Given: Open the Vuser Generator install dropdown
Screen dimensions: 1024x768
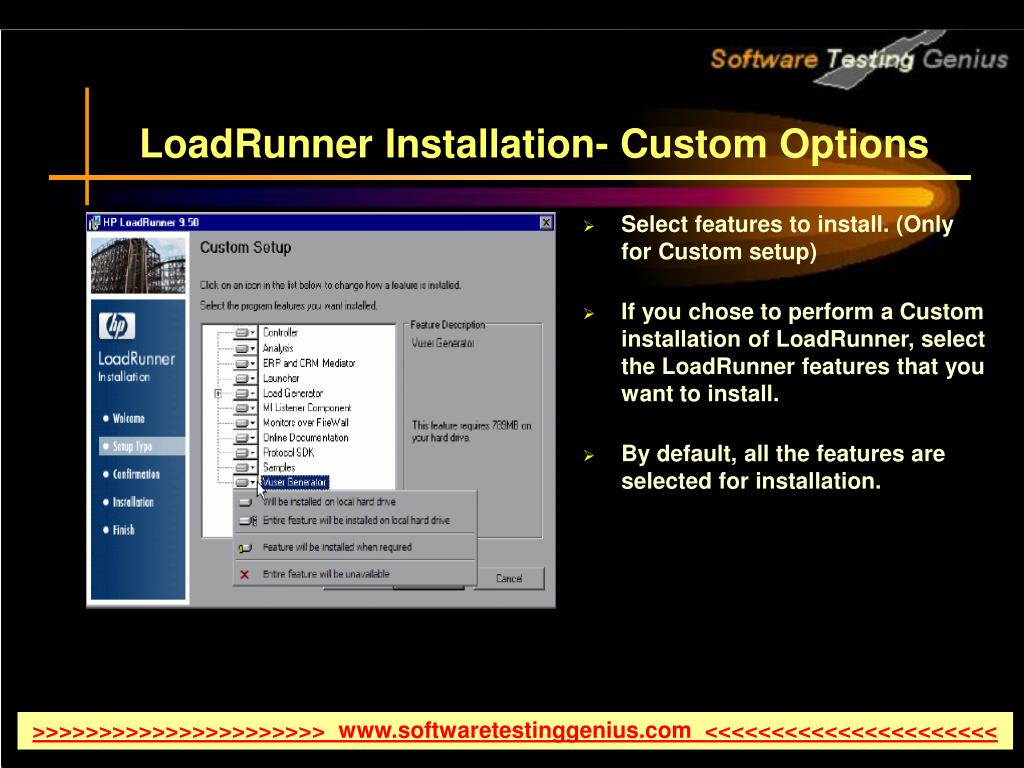Looking at the screenshot, I should tap(246, 483).
